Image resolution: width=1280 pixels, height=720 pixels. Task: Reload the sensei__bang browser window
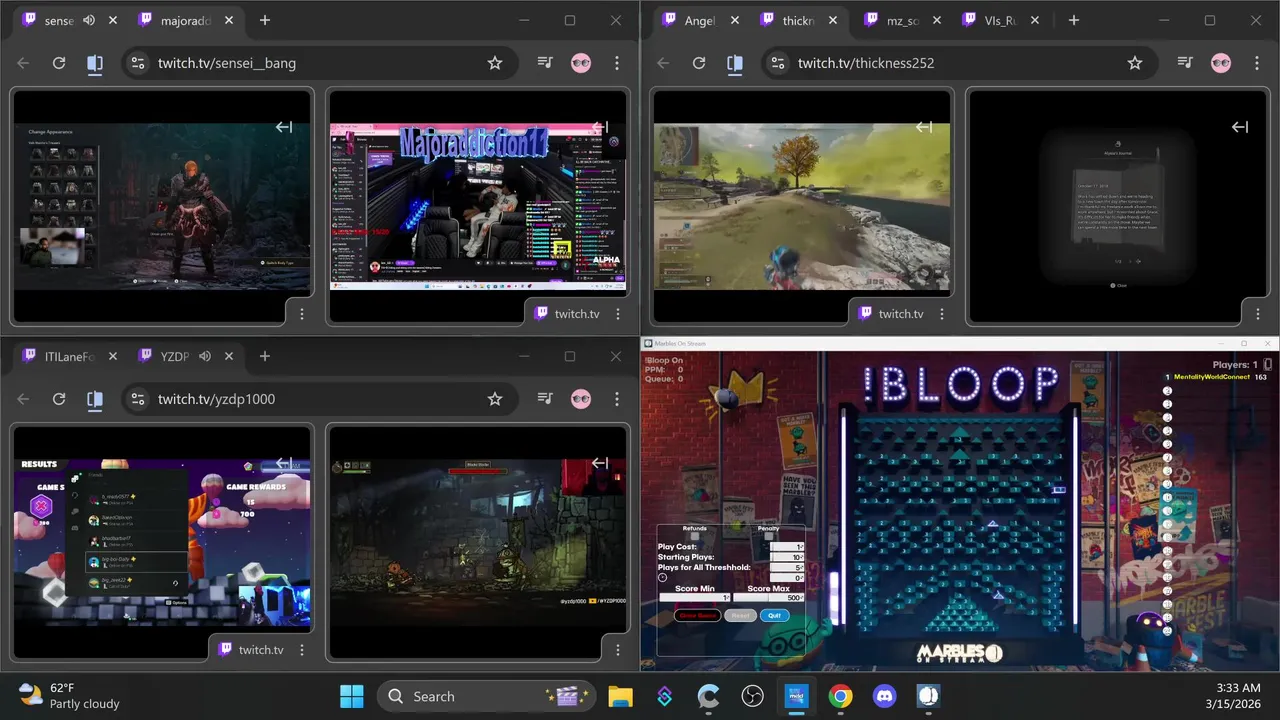pos(59,63)
